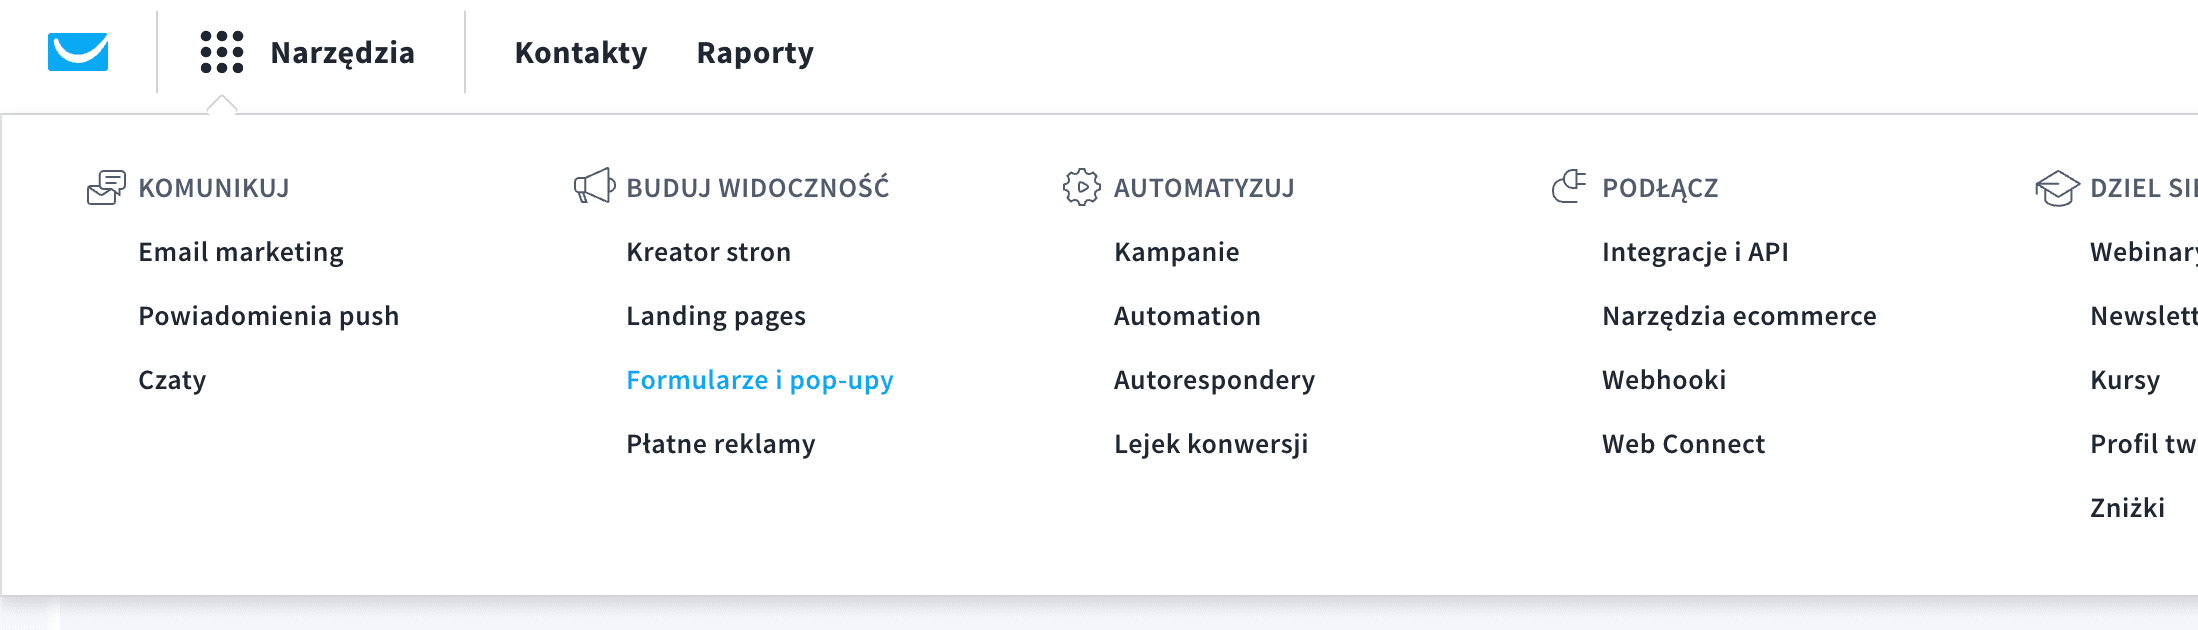Open Landing pages
This screenshot has width=2198, height=630.
pos(715,316)
